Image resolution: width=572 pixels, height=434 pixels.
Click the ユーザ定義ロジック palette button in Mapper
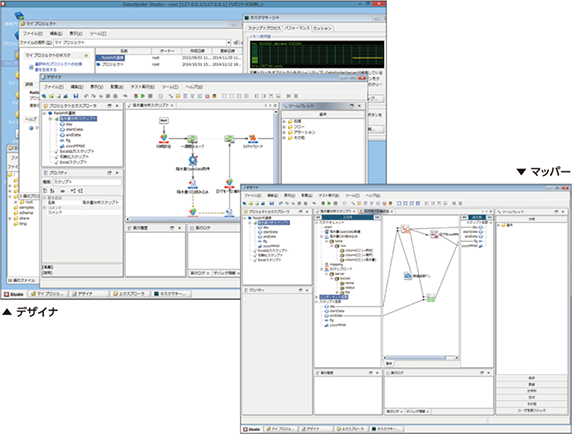[532, 410]
